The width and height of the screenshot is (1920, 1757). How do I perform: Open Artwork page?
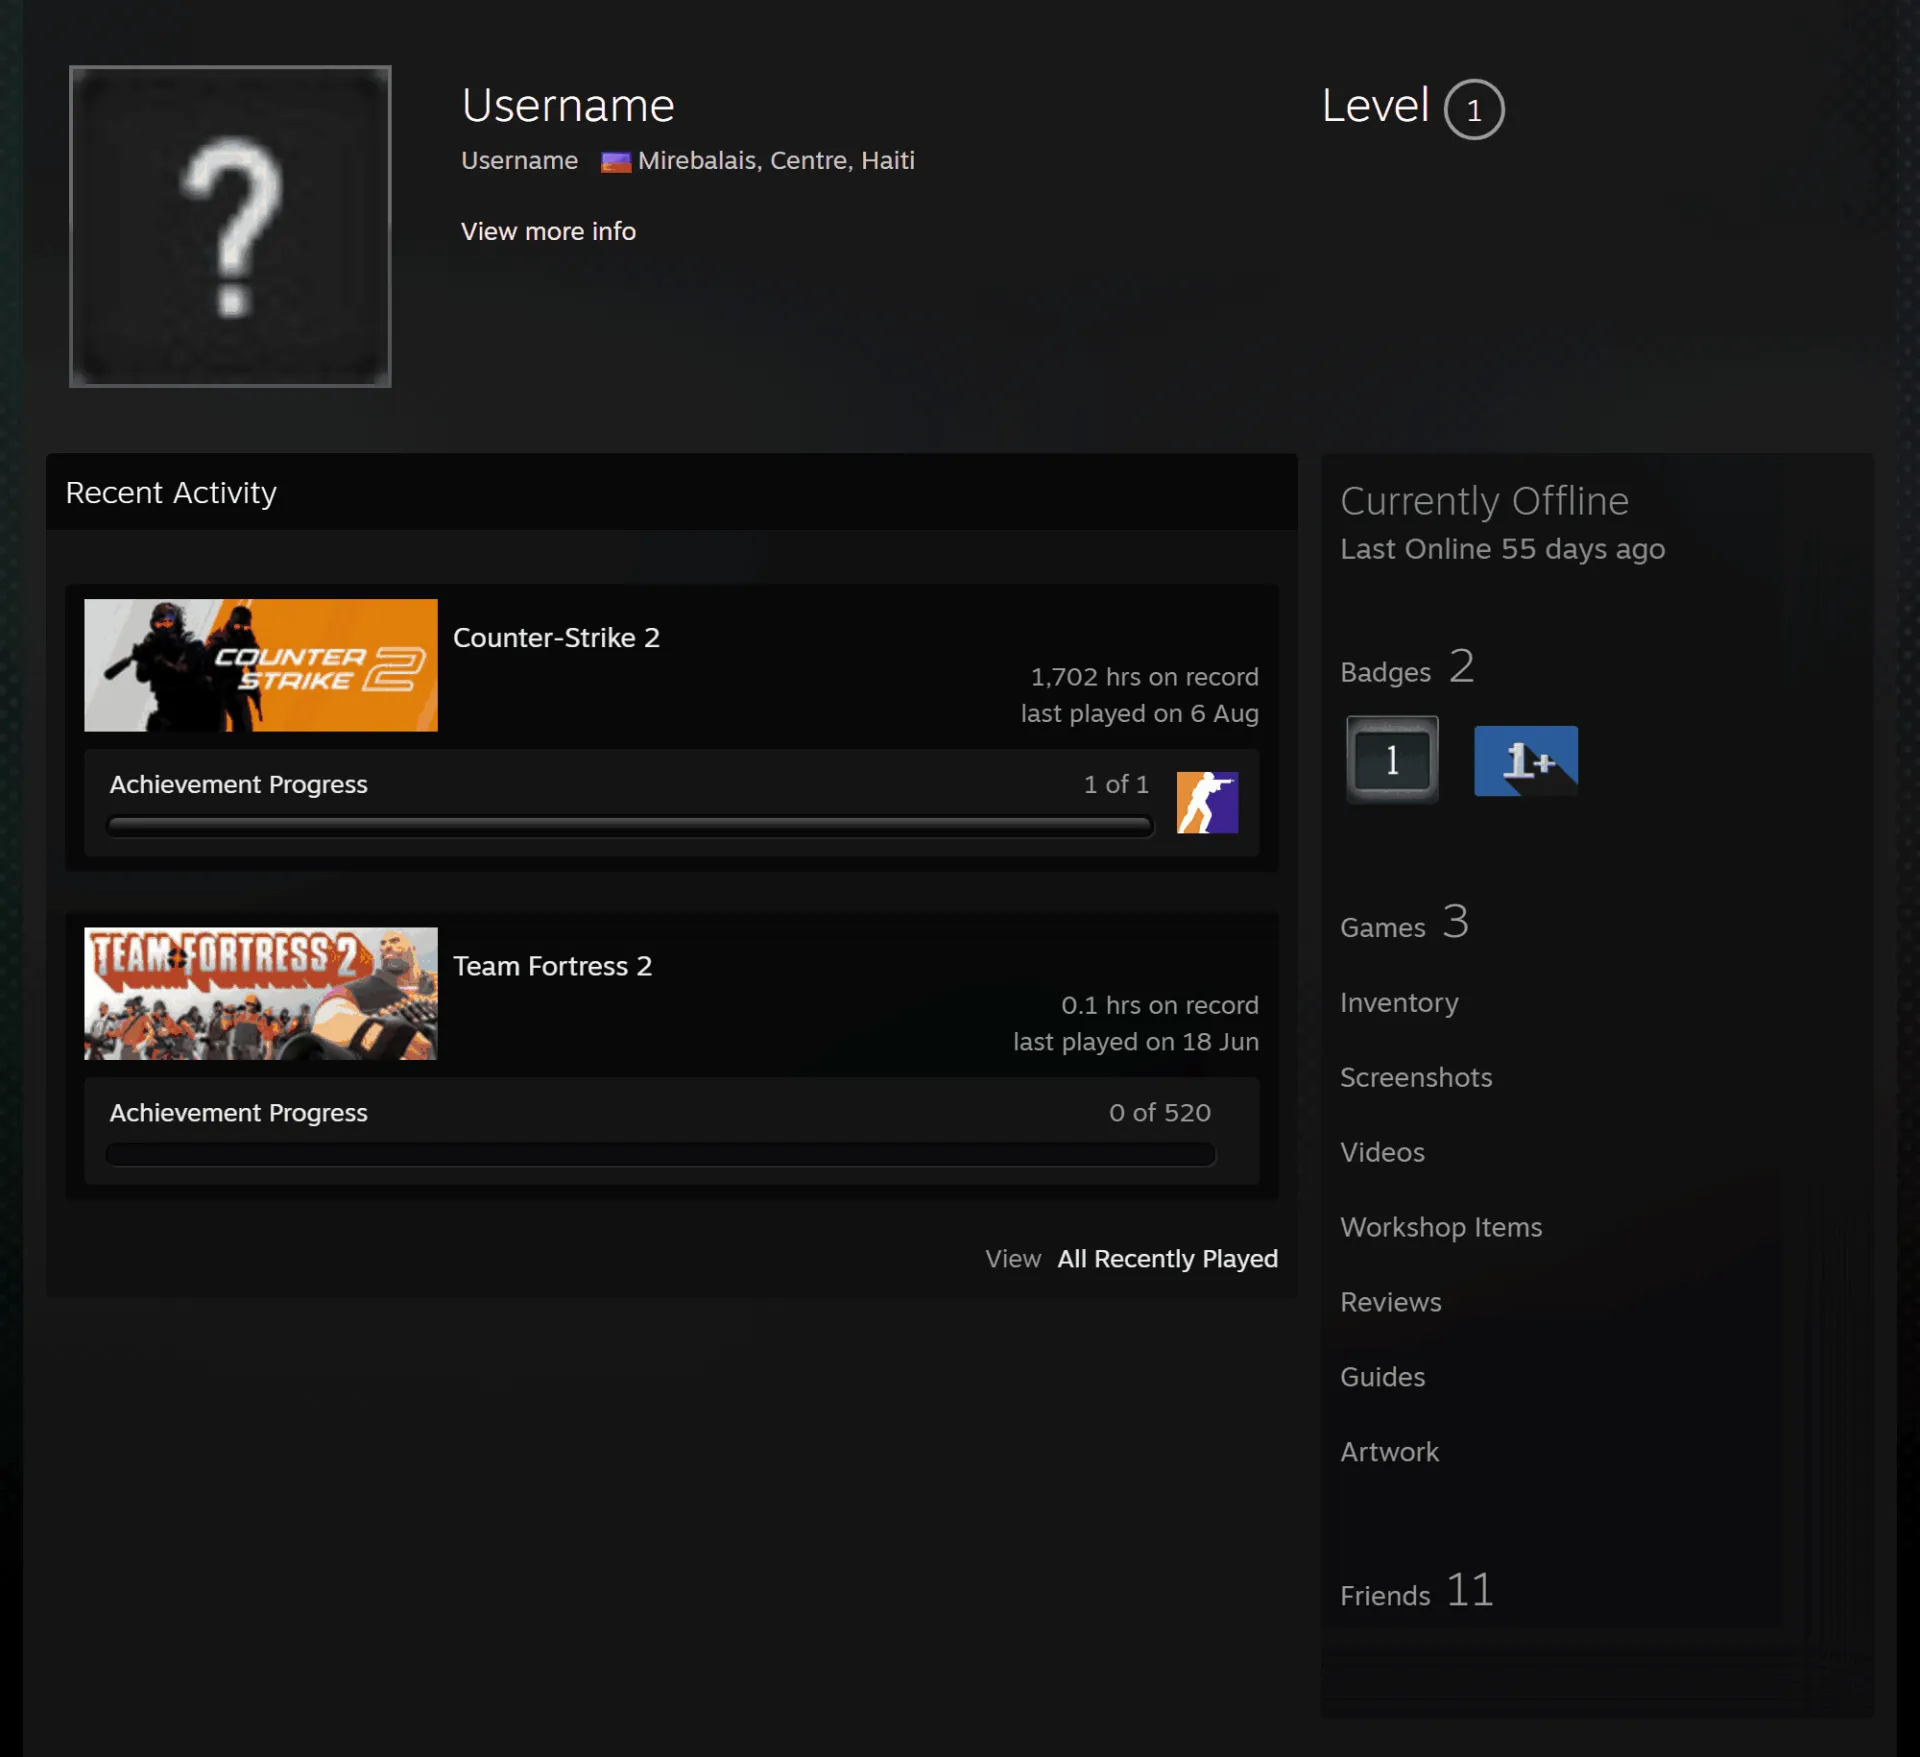click(x=1389, y=1452)
